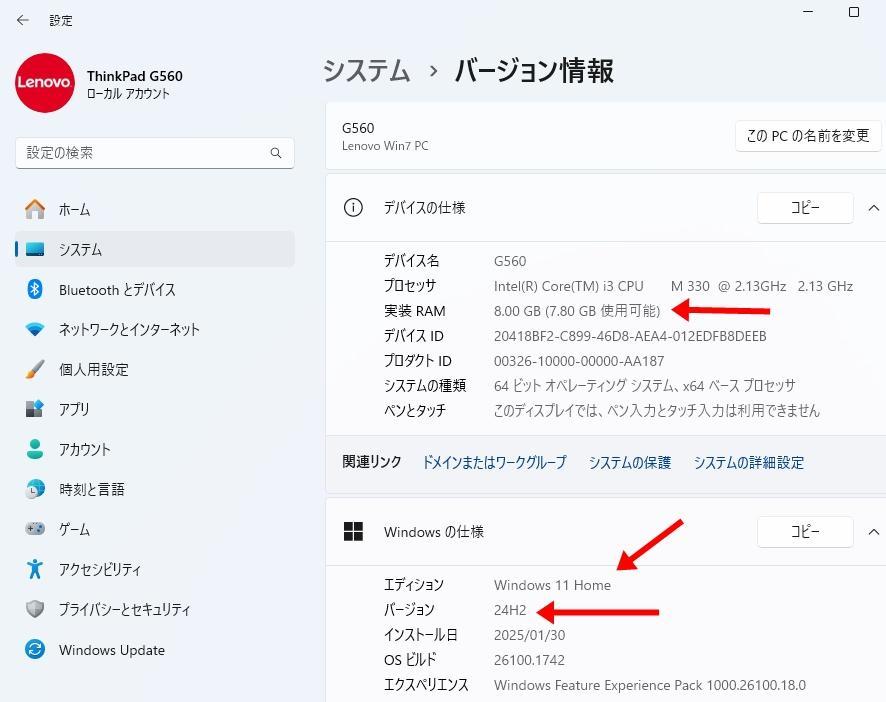The height and width of the screenshot is (702, 886).
Task: Minimize the settings window
Action: [x=808, y=11]
